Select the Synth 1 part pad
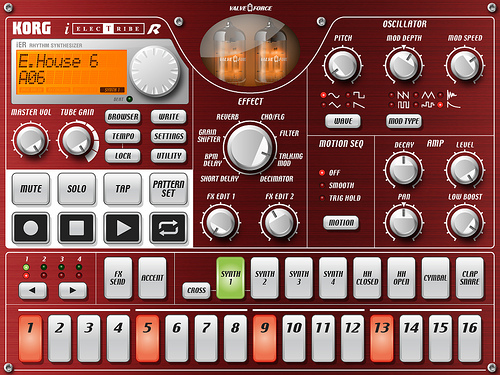 click(x=230, y=278)
